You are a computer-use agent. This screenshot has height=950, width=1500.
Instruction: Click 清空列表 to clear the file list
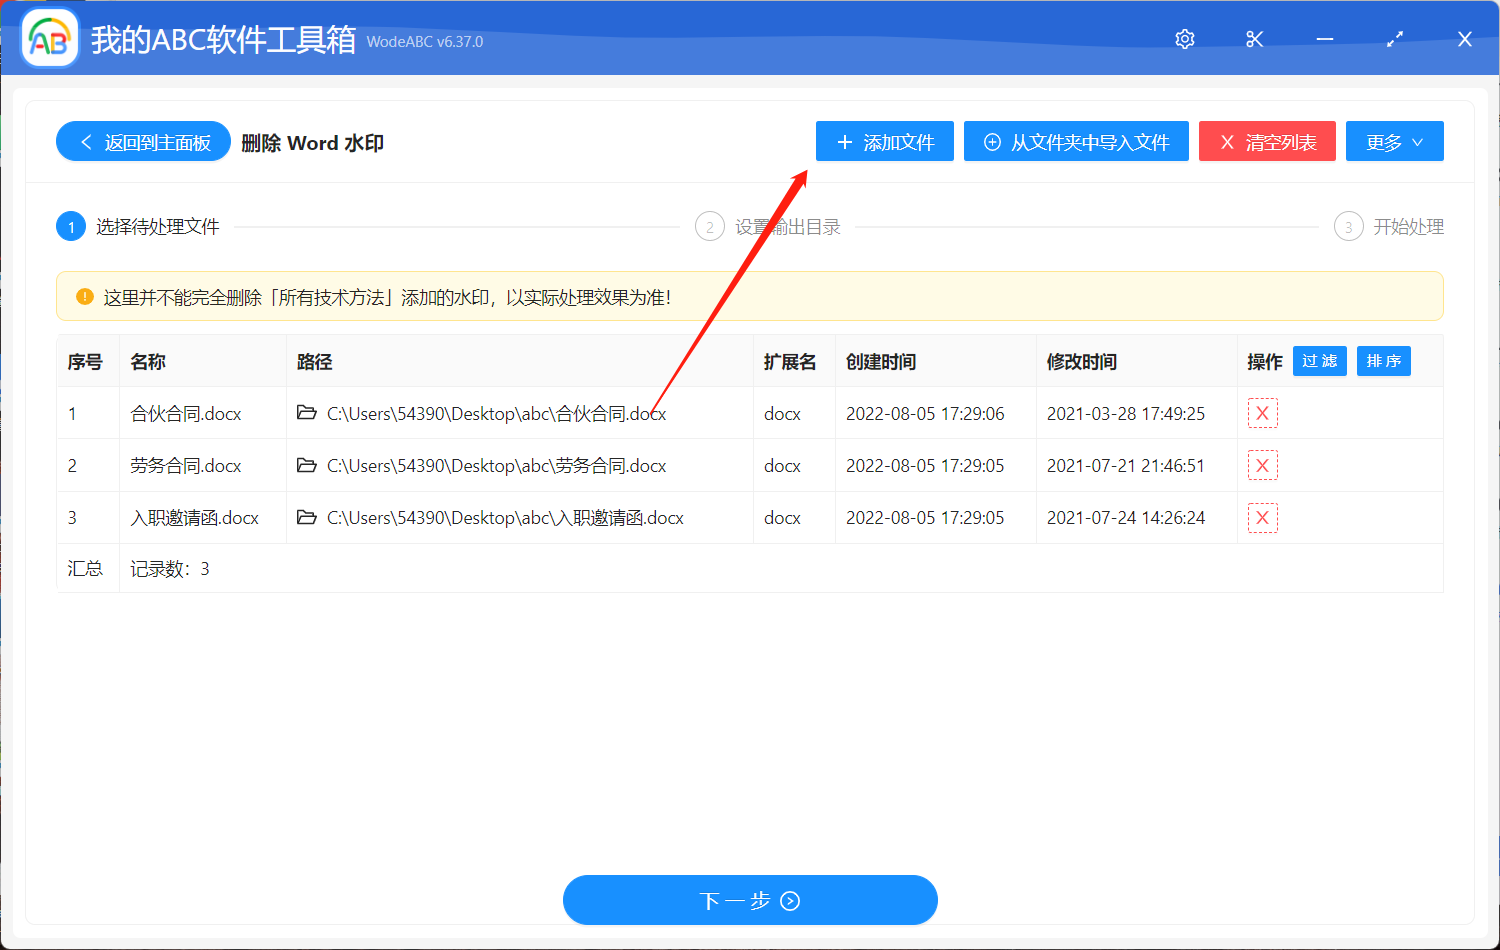pyautogui.click(x=1267, y=141)
